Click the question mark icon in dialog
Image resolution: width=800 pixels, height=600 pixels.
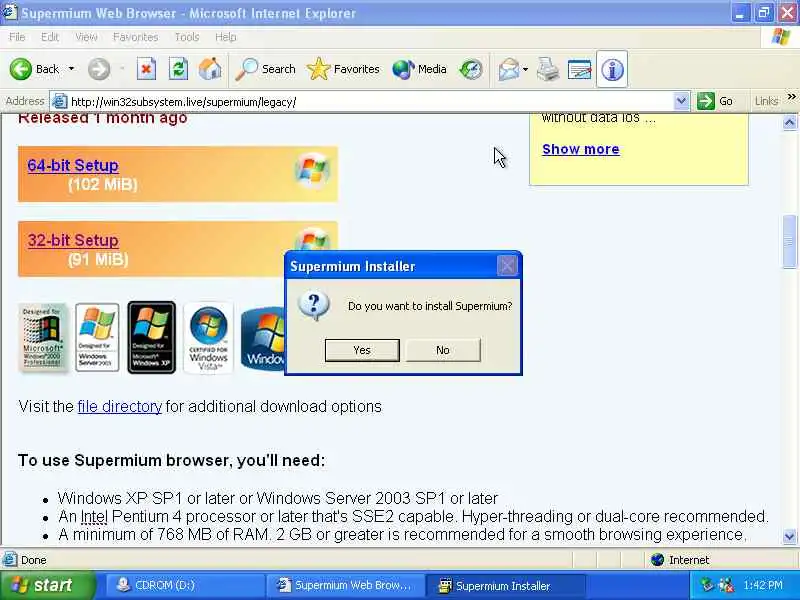(313, 306)
